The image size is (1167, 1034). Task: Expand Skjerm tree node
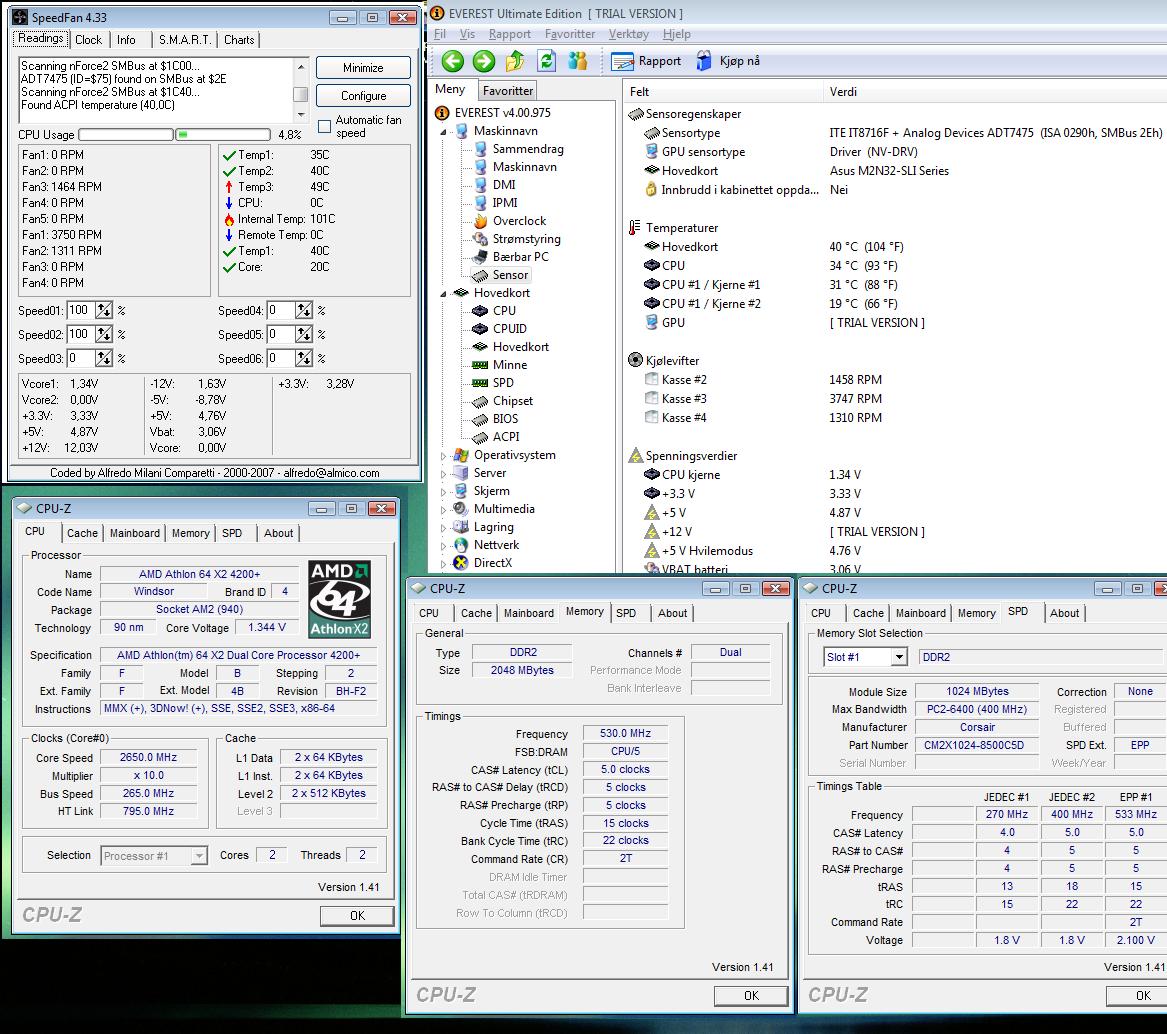[444, 491]
